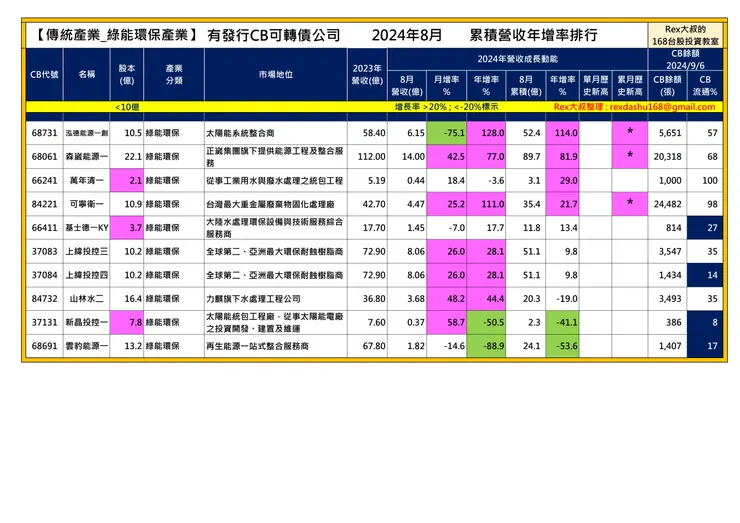Click the circulation value 100
740x523 pixels.
710,180
